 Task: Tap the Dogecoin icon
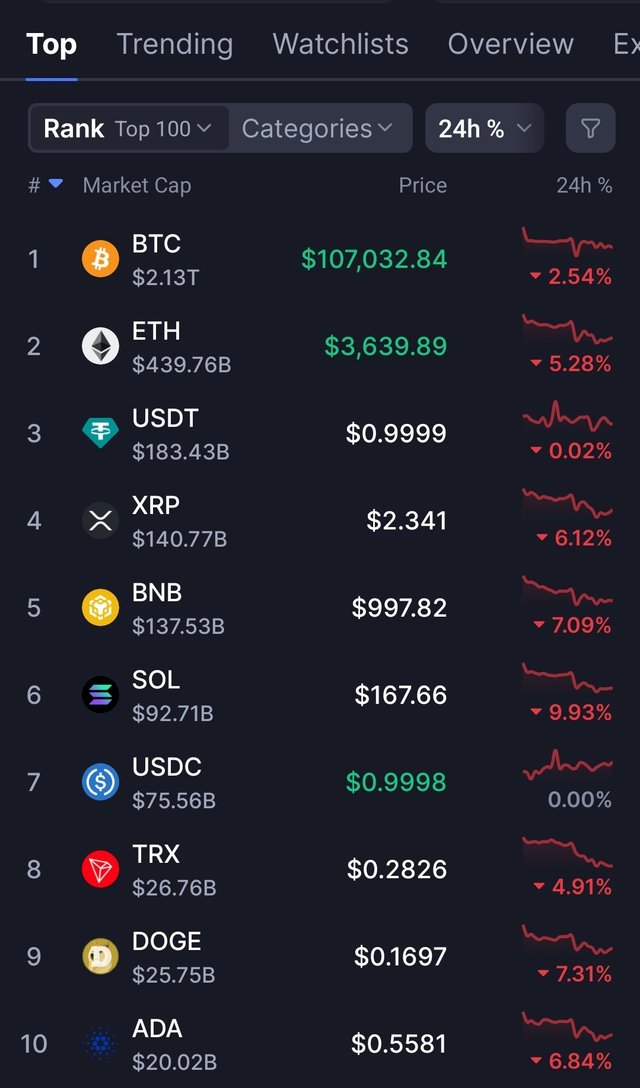pos(100,956)
